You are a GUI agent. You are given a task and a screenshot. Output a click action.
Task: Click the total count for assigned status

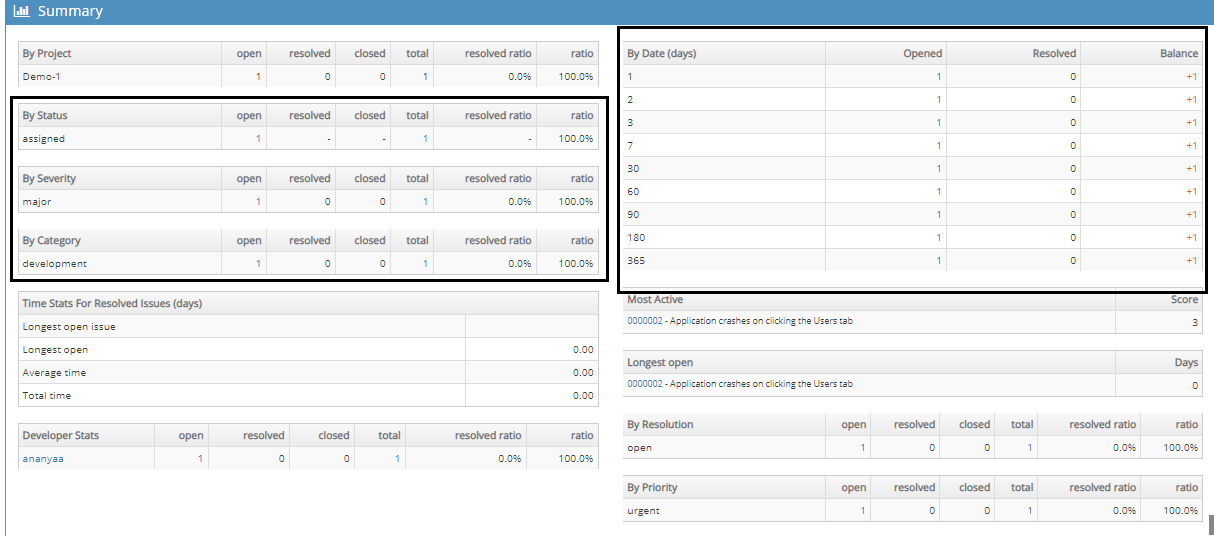425,139
